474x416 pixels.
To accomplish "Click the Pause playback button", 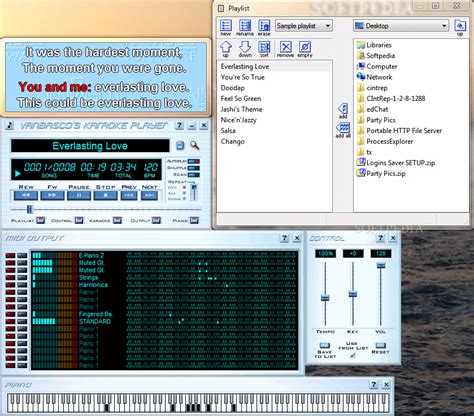I will pyautogui.click(x=79, y=195).
